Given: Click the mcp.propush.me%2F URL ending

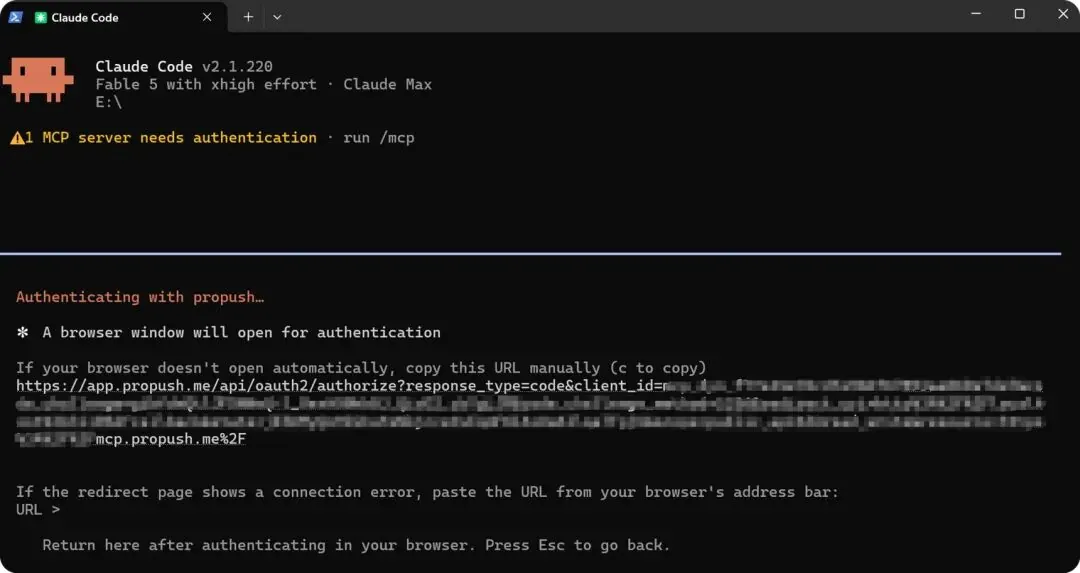Looking at the screenshot, I should (x=170, y=439).
